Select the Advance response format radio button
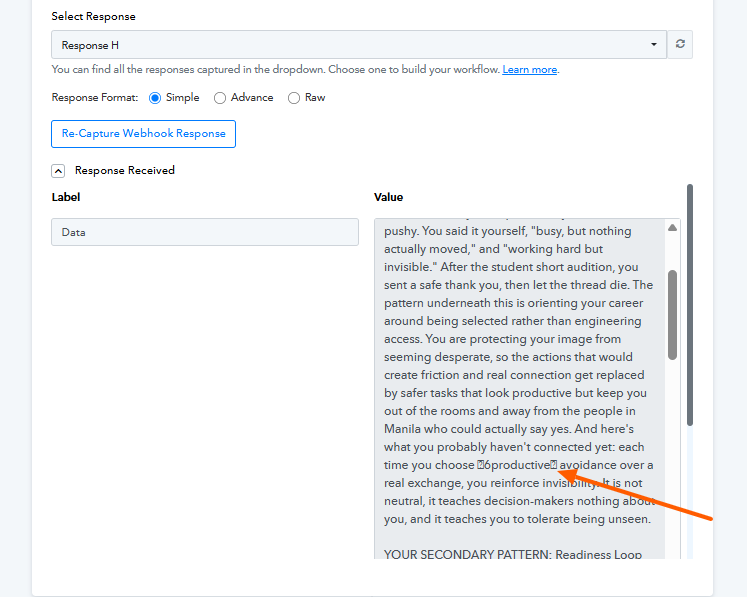The height and width of the screenshot is (597, 747). click(220, 98)
